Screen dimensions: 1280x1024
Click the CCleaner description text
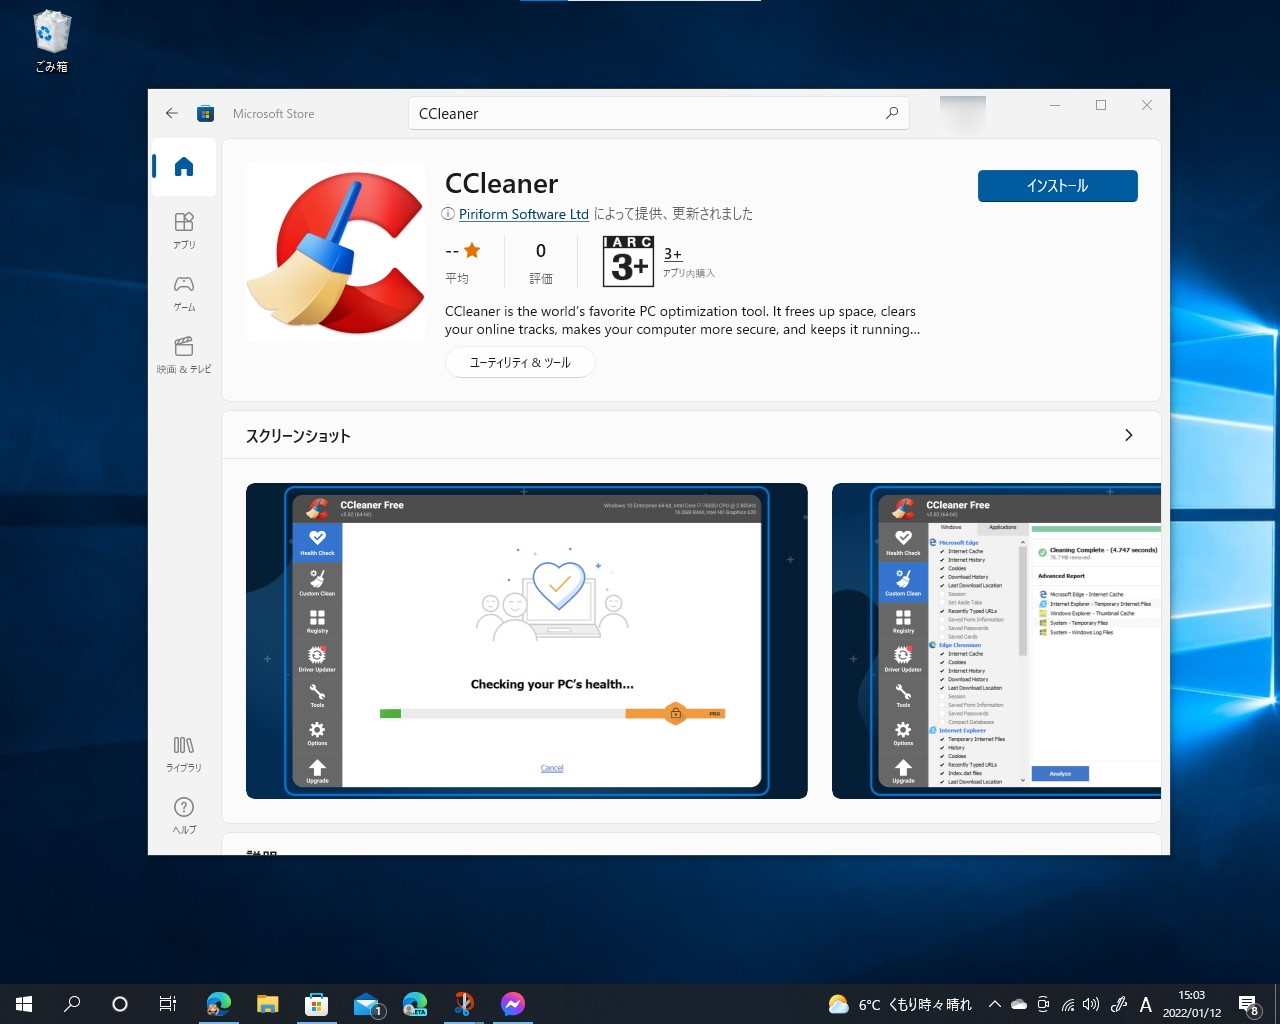pos(682,320)
